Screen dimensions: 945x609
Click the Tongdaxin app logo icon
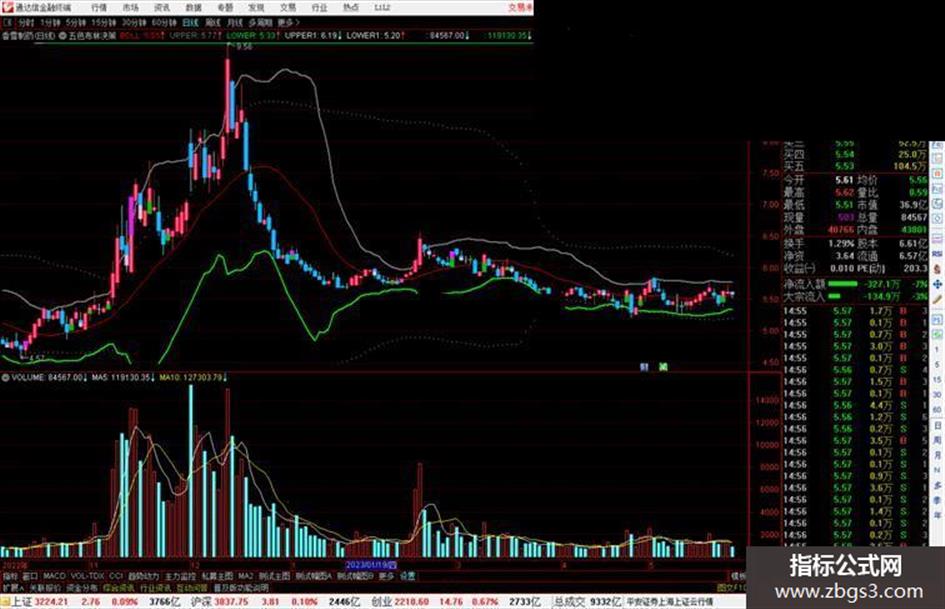7,7
